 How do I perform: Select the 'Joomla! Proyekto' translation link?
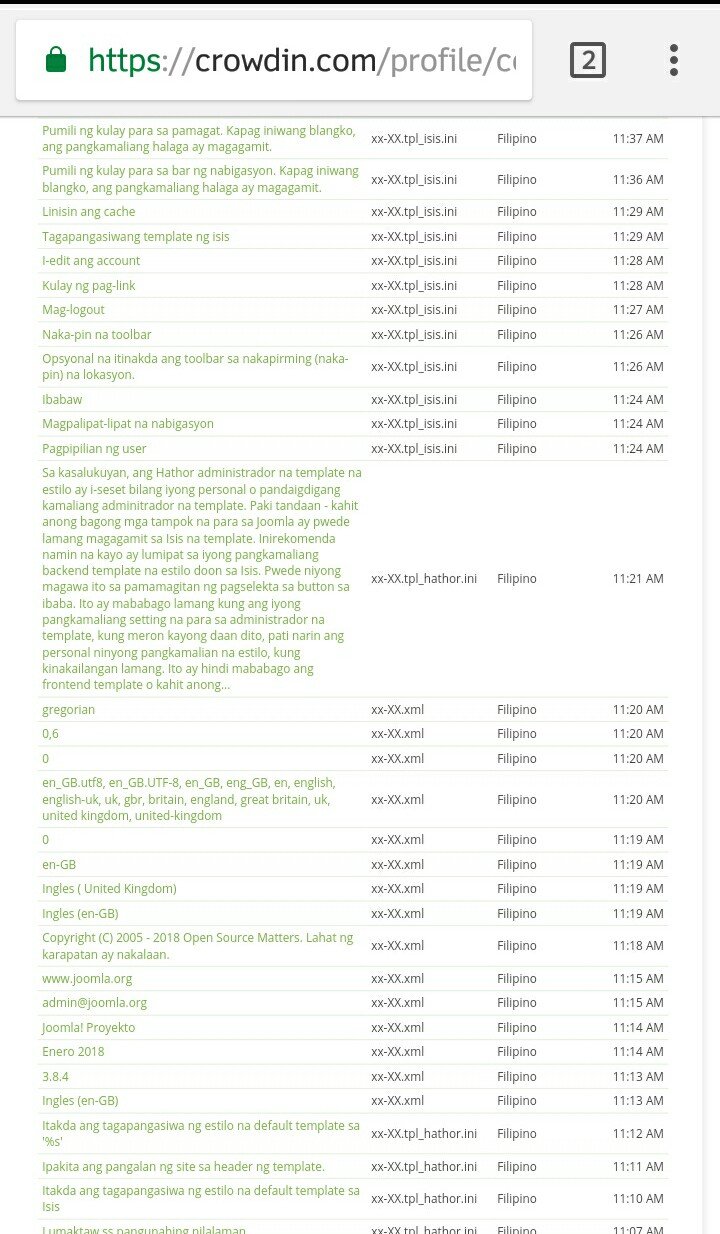pyautogui.click(x=88, y=1028)
